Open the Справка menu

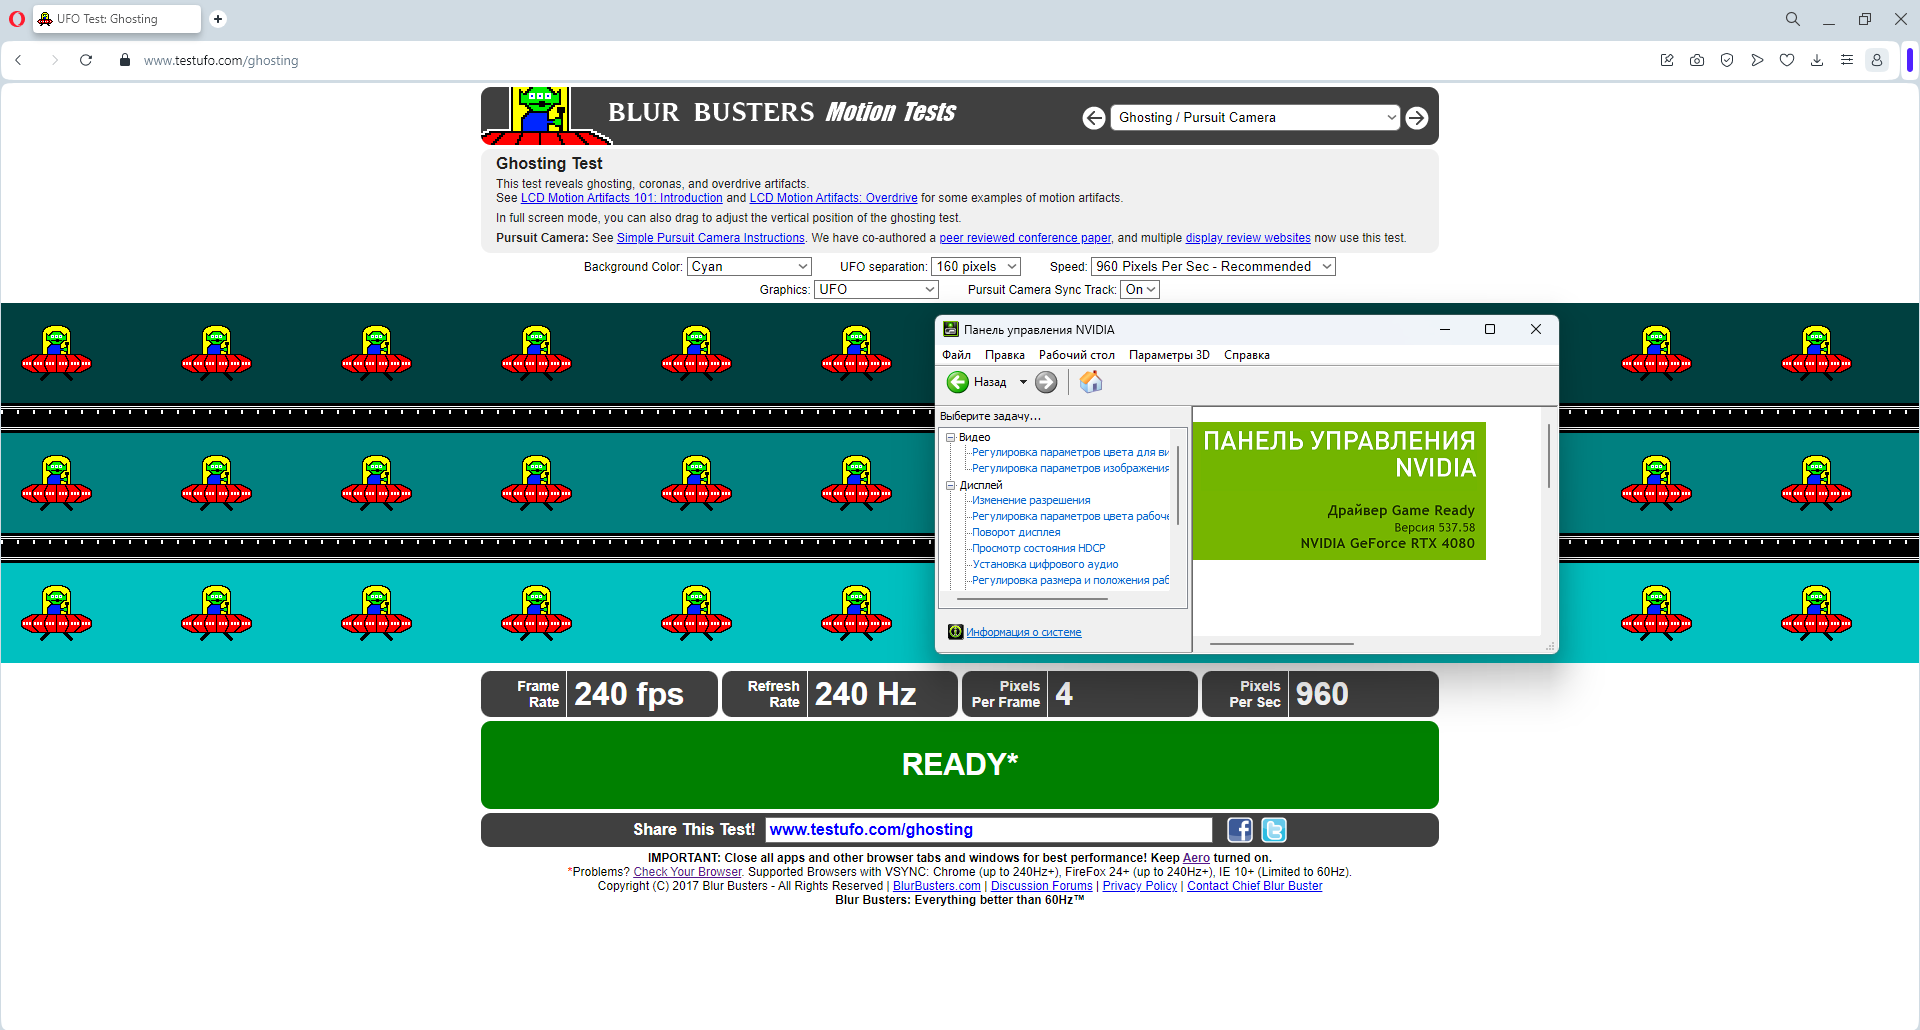(1247, 355)
